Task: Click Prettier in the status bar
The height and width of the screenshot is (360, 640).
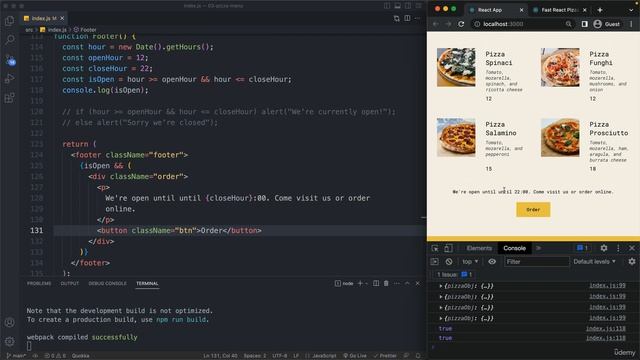Action: tap(385, 356)
